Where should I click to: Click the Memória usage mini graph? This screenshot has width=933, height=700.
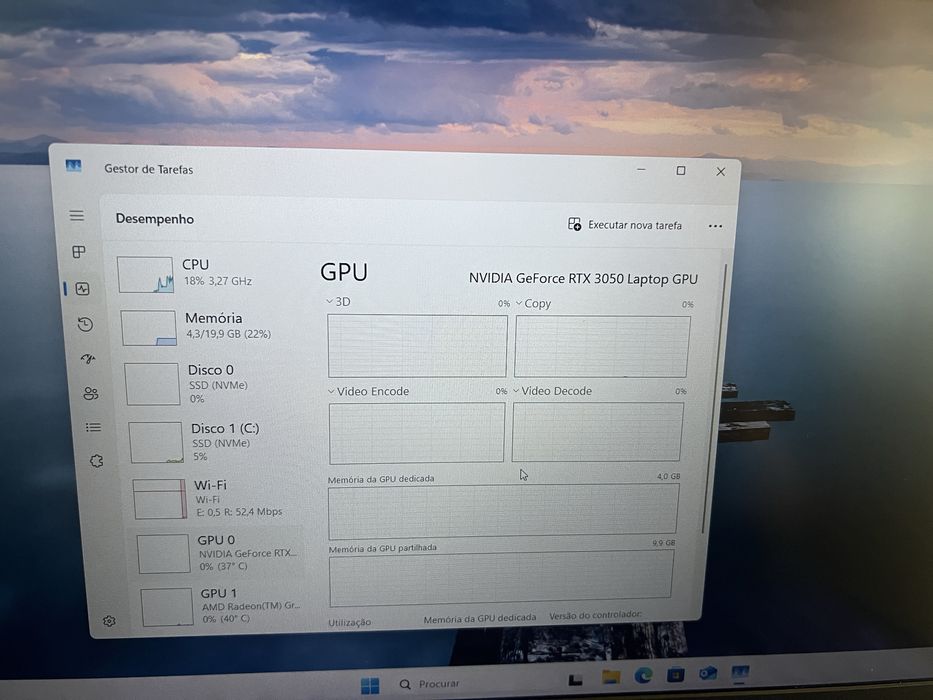[x=149, y=328]
